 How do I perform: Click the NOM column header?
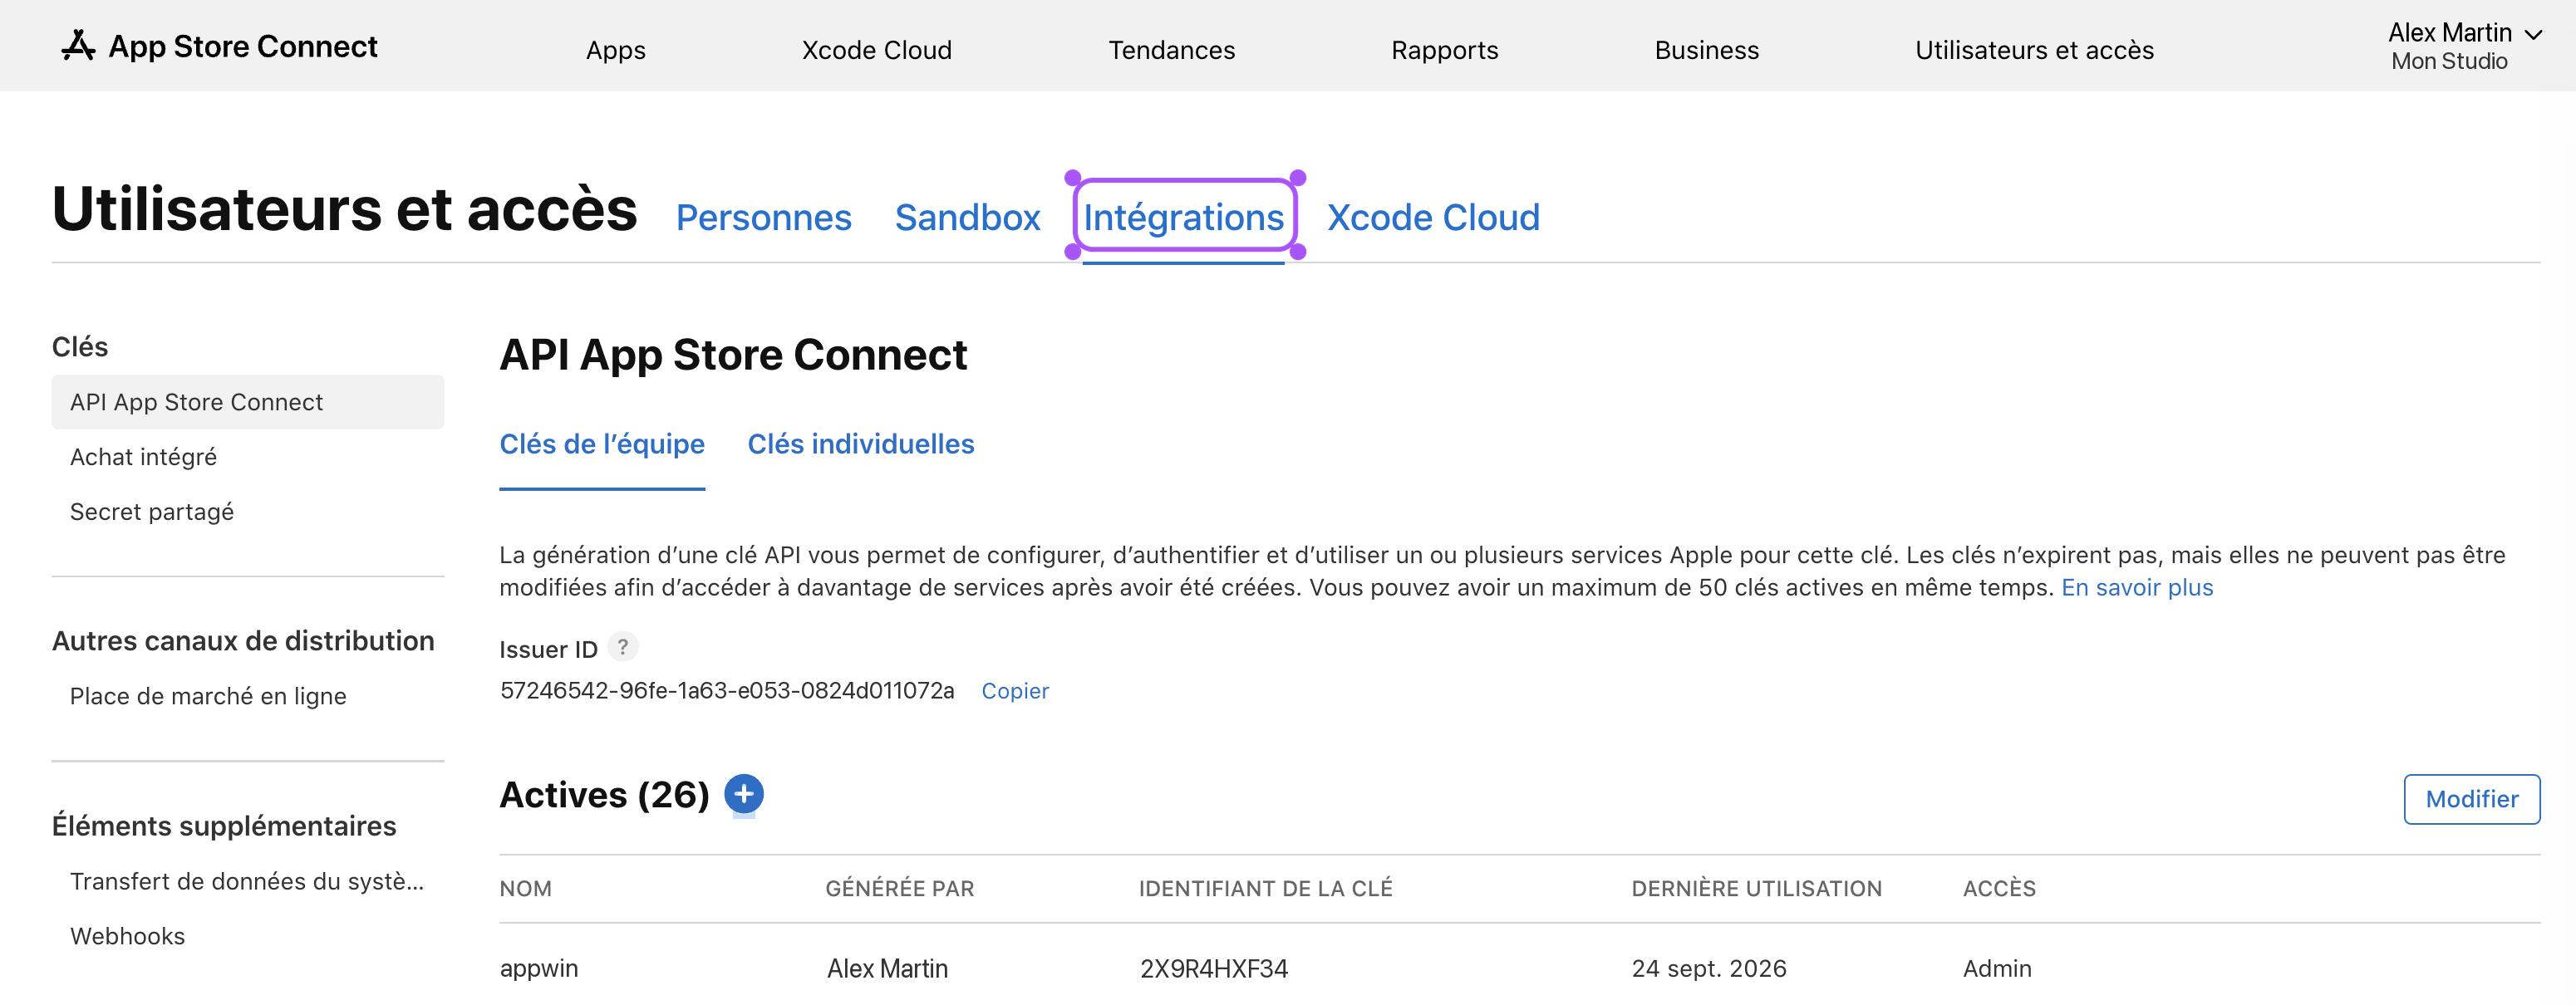click(525, 889)
